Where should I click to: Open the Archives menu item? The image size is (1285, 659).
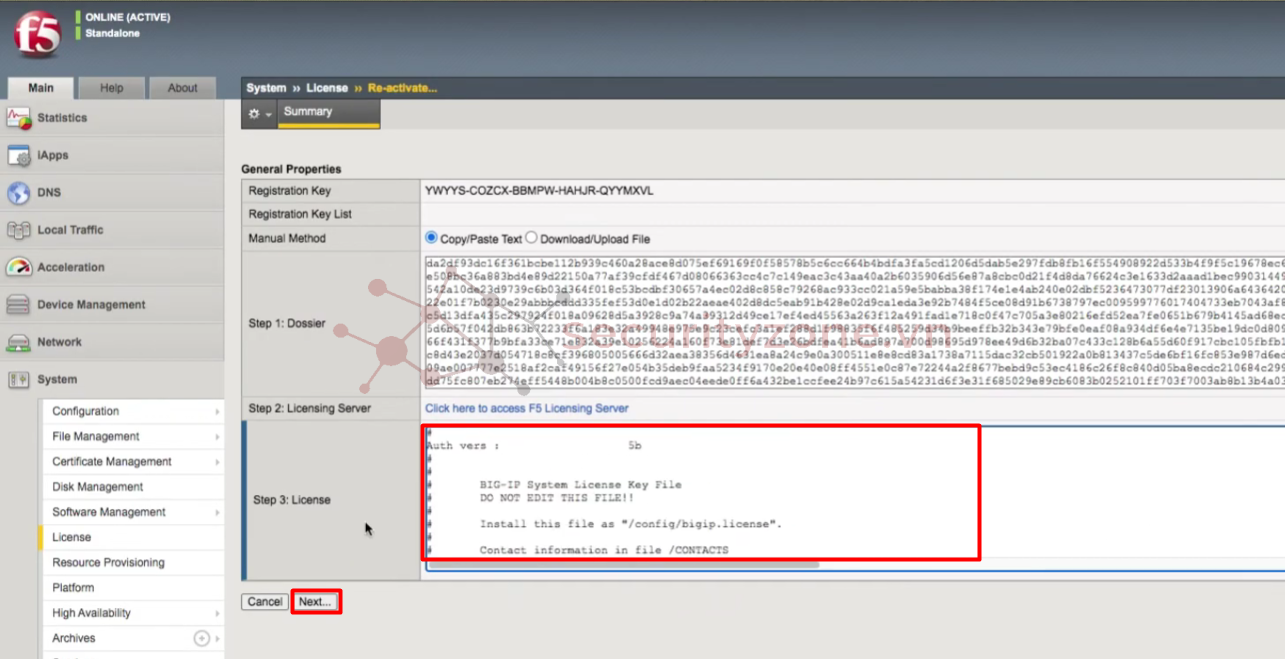[x=132, y=638]
